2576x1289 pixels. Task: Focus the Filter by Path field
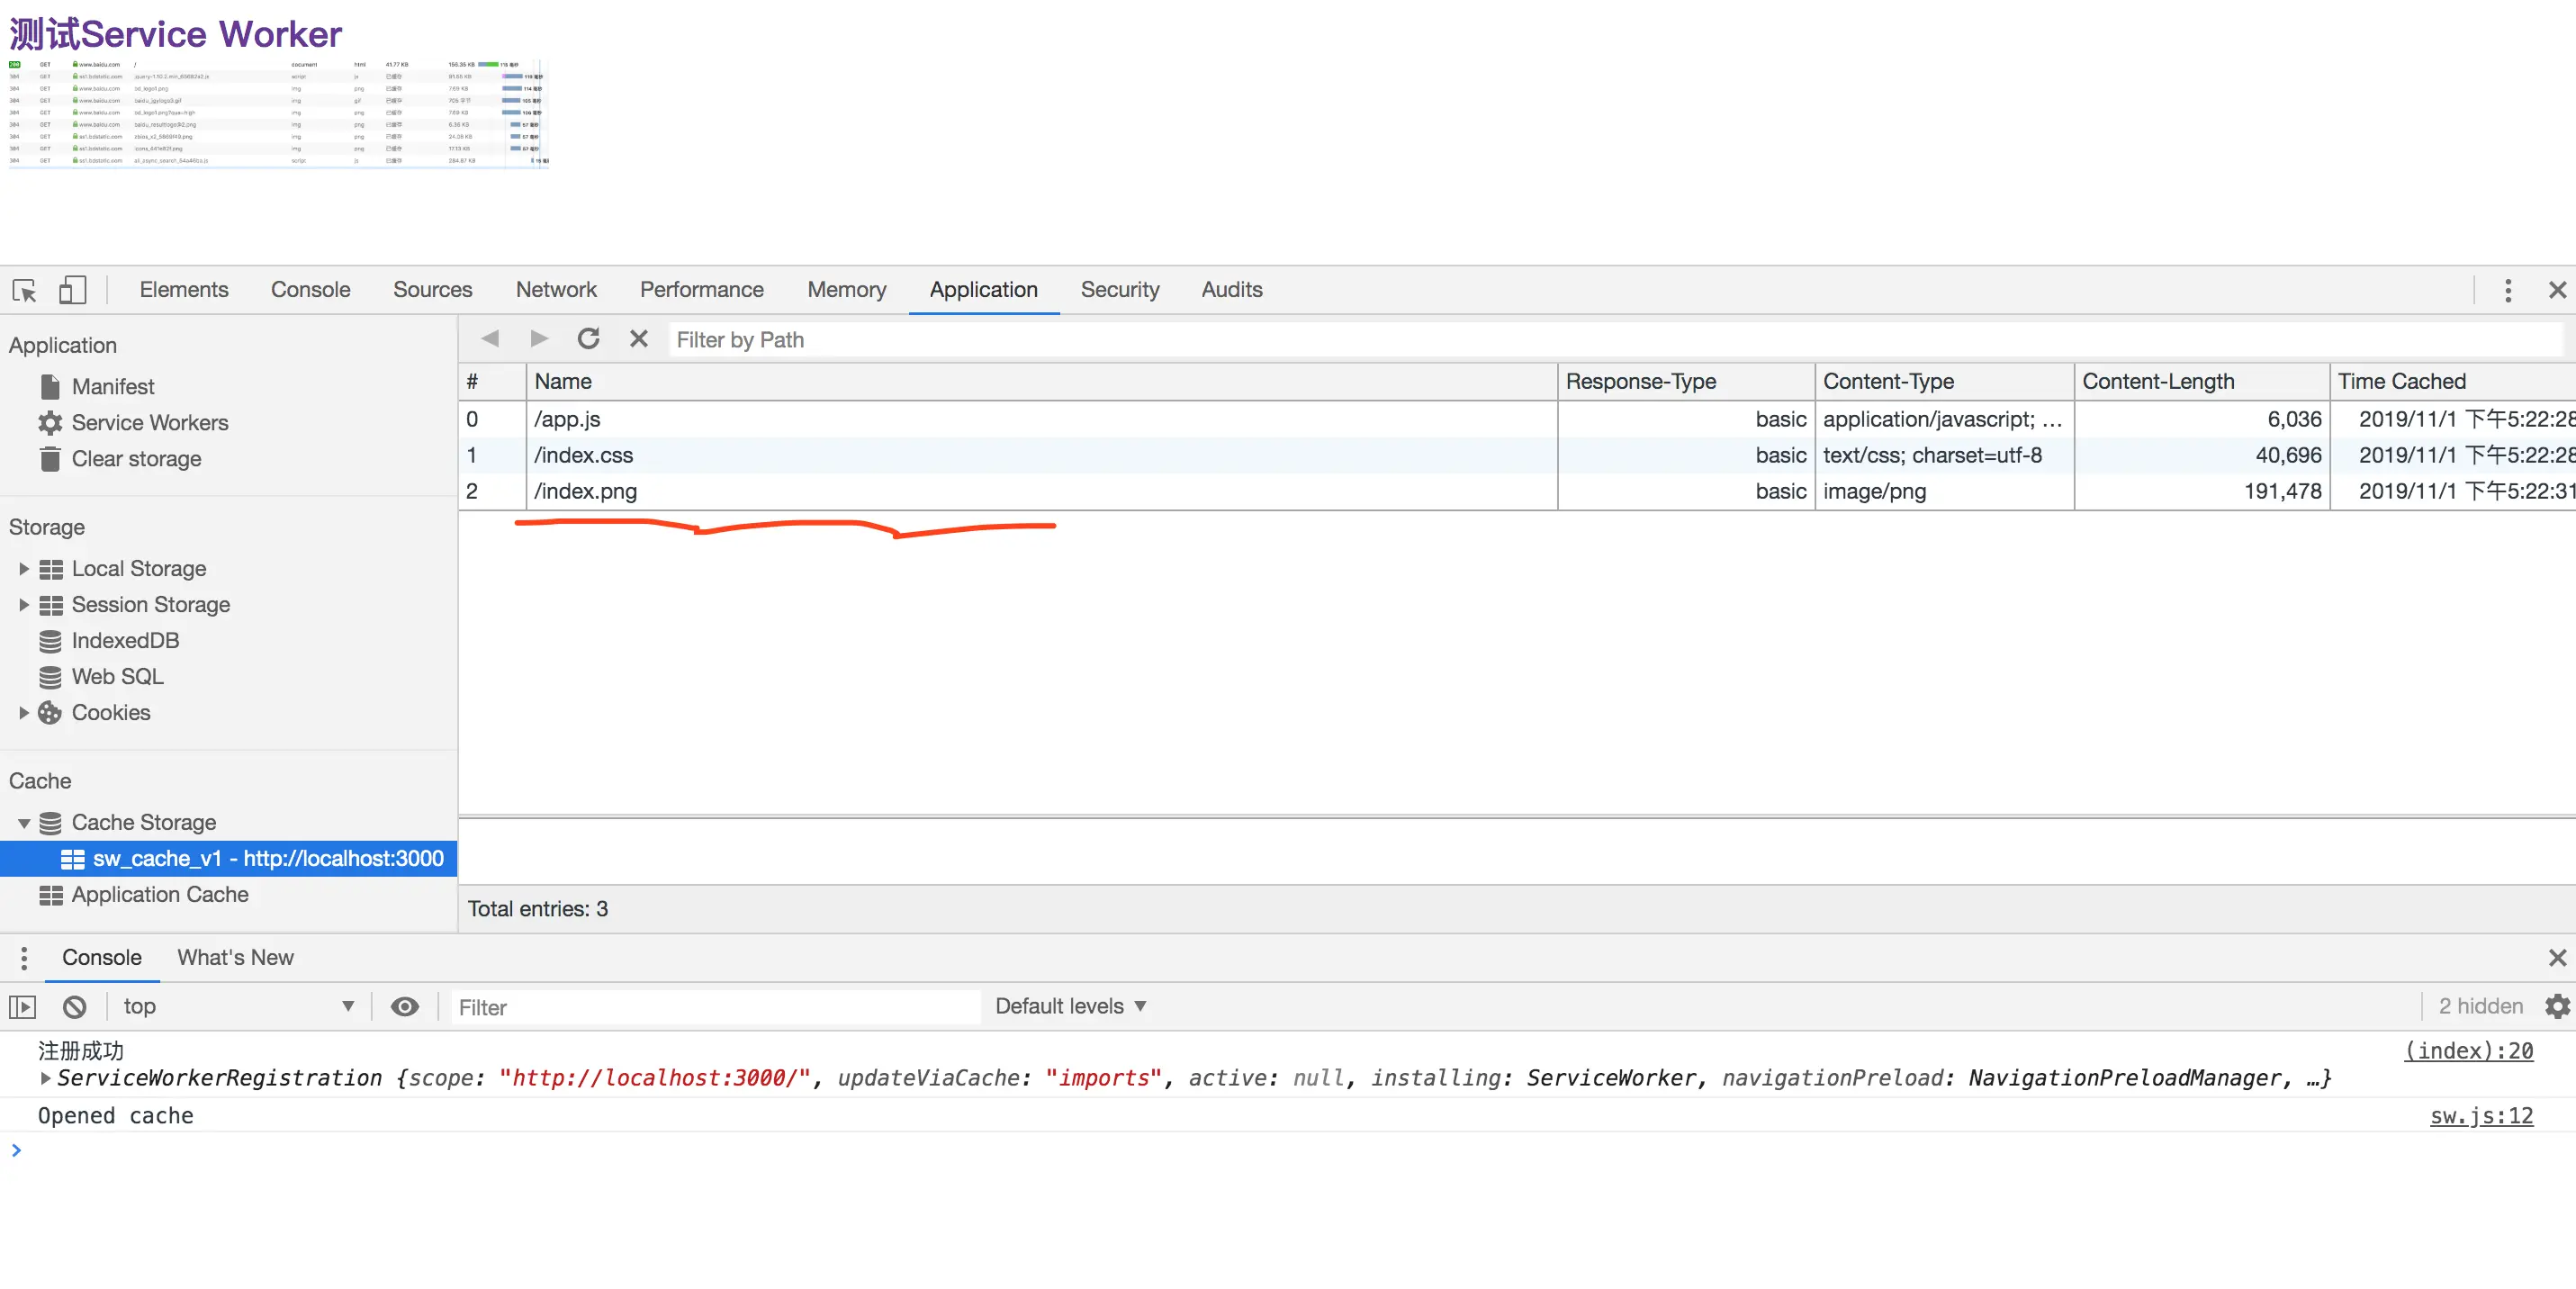pos(1614,340)
